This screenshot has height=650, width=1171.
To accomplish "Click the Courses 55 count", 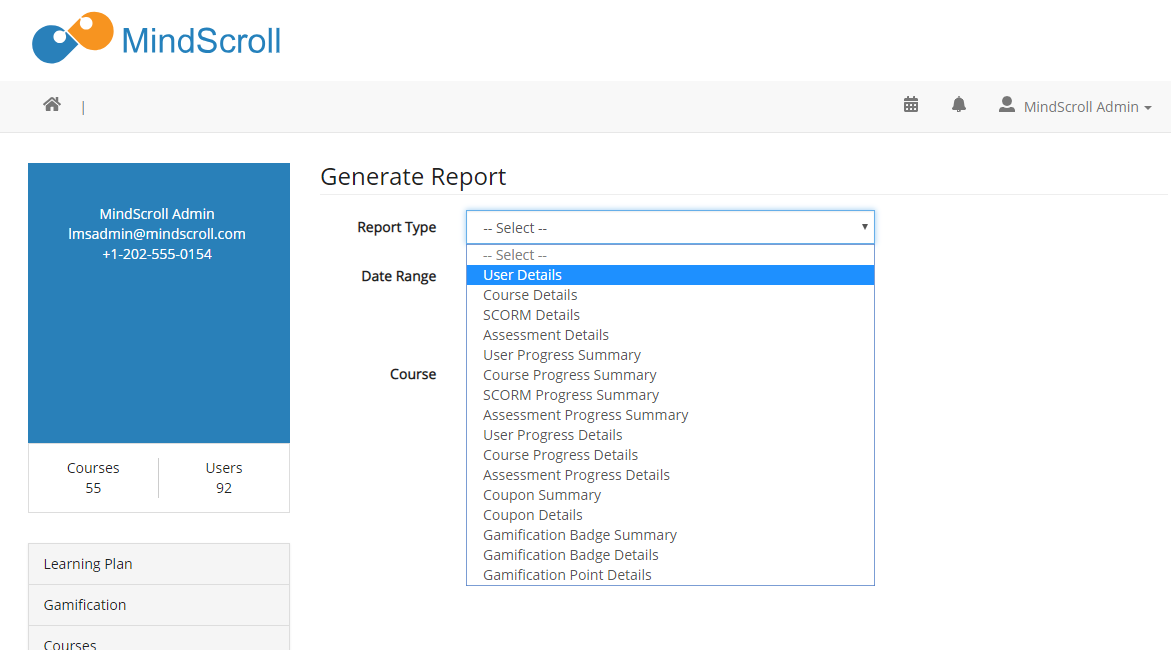I will coord(93,477).
